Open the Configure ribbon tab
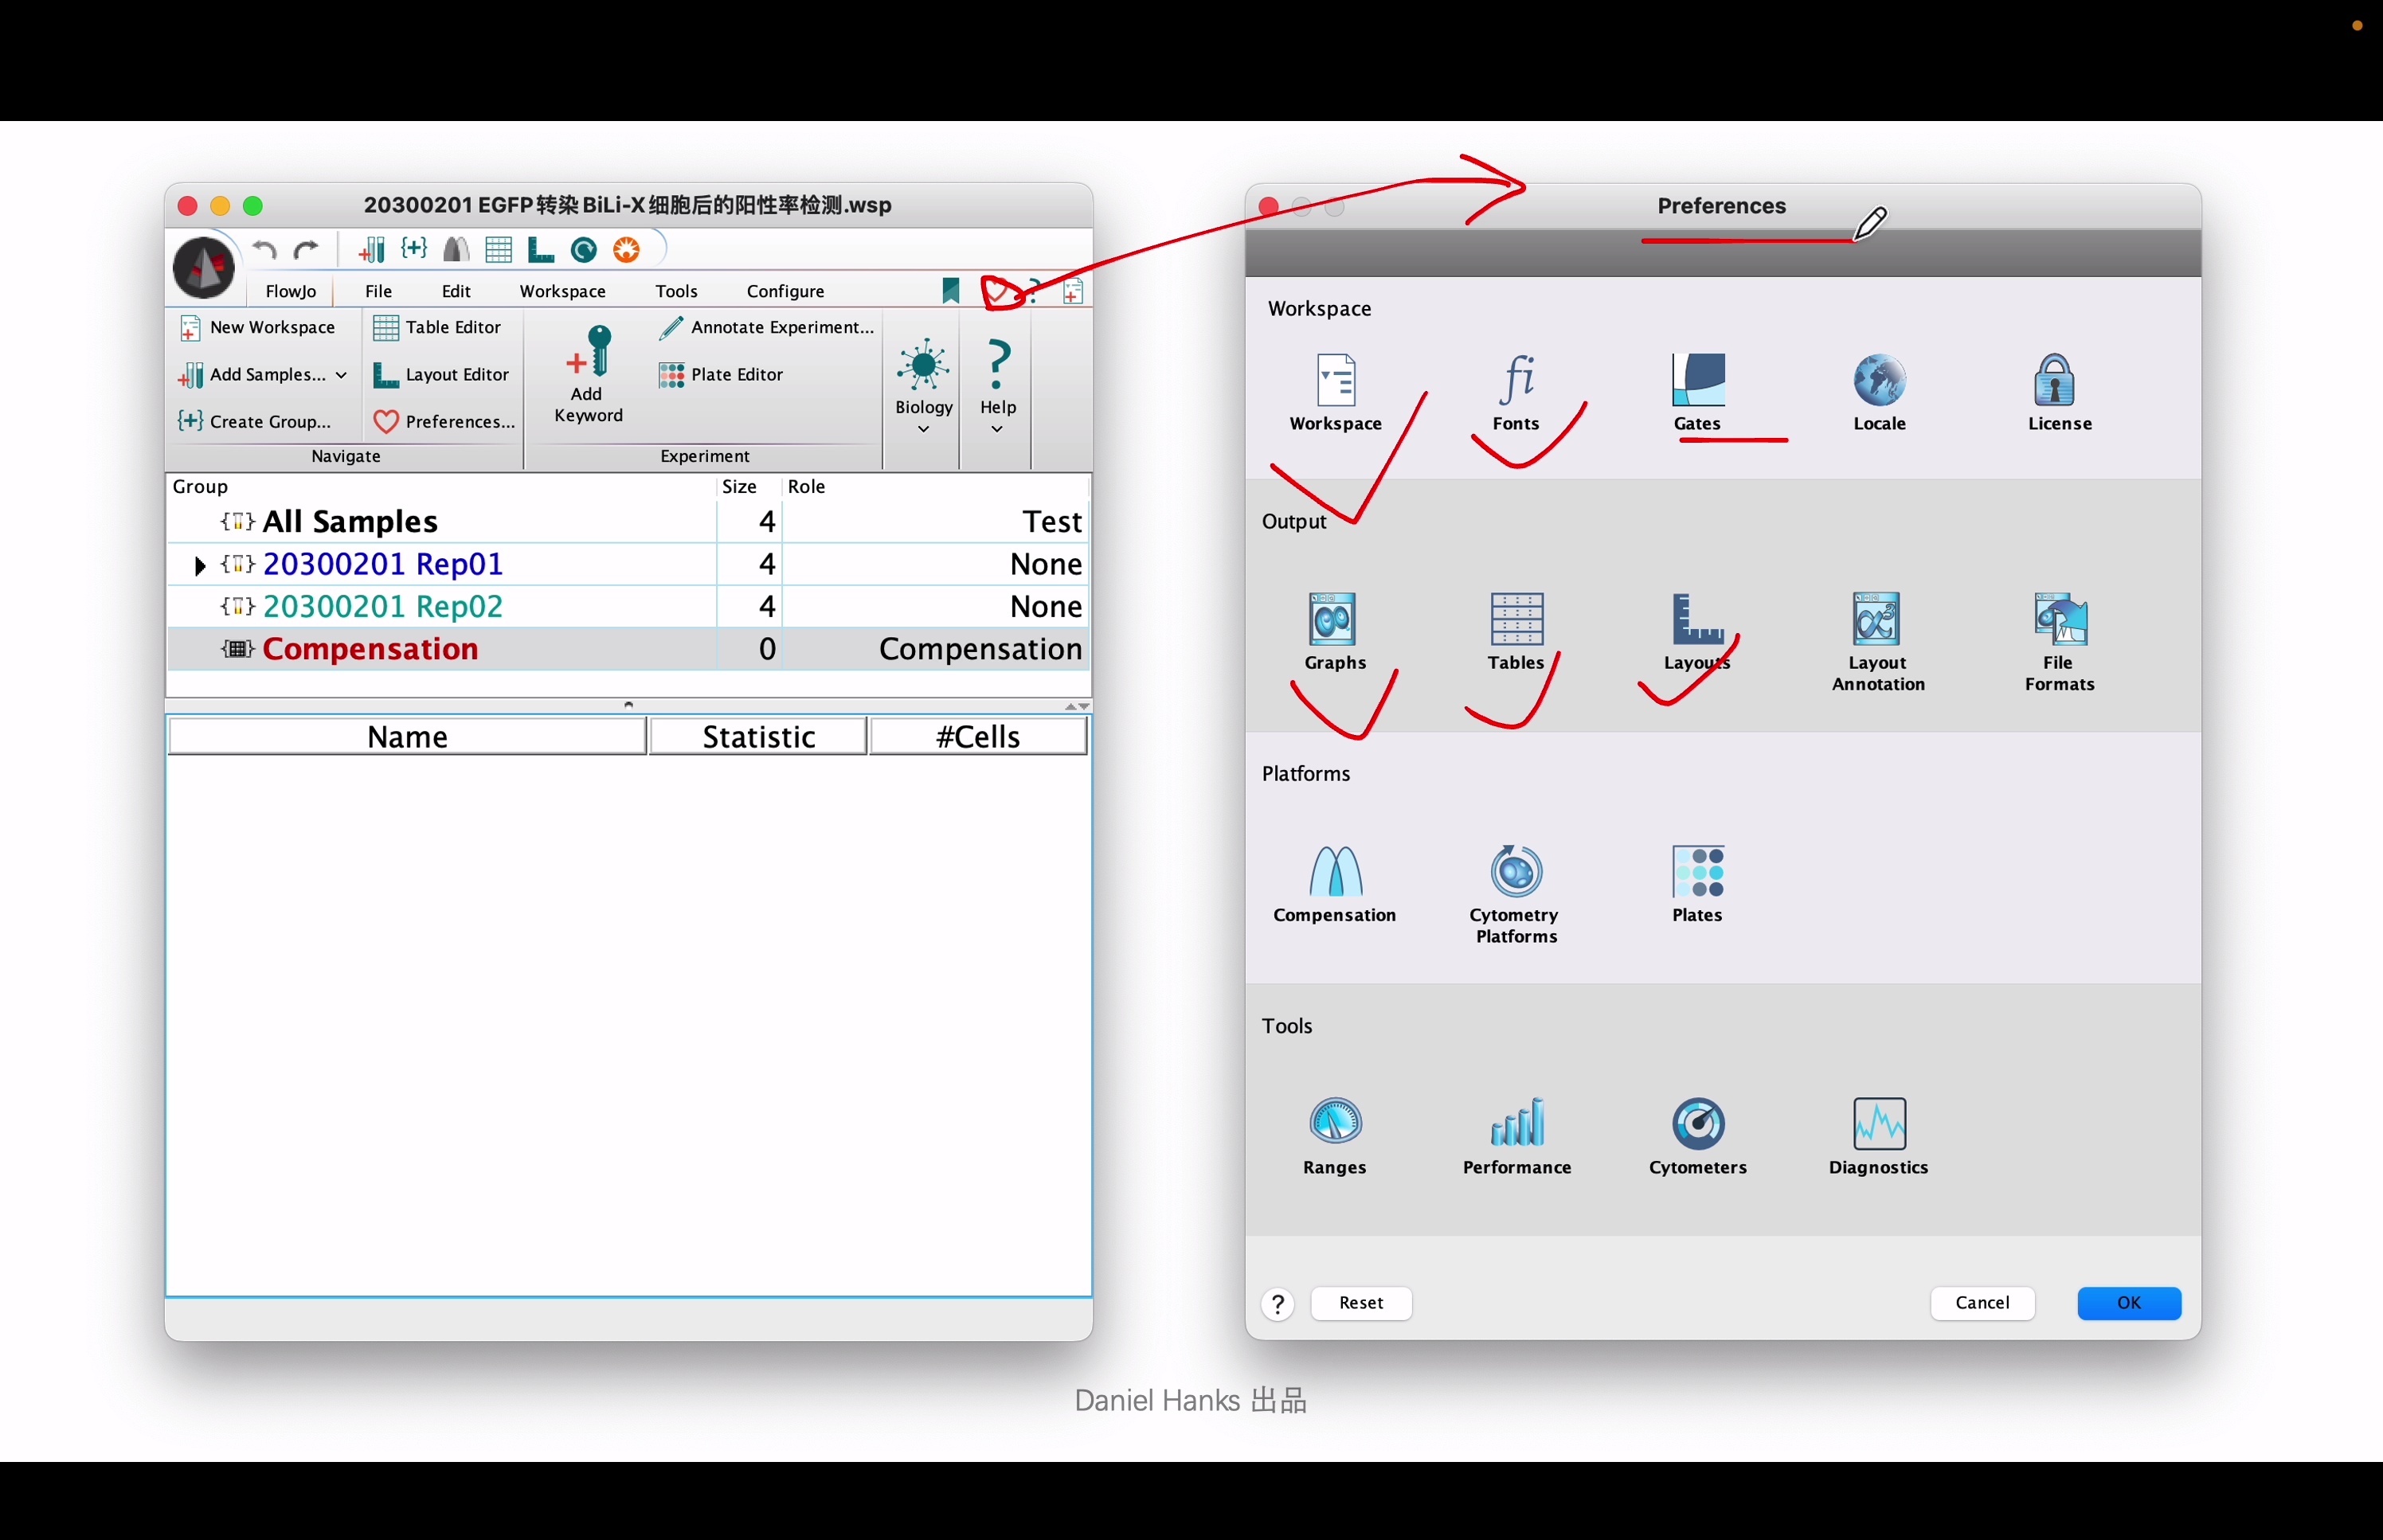The width and height of the screenshot is (2383, 1540). tap(785, 291)
